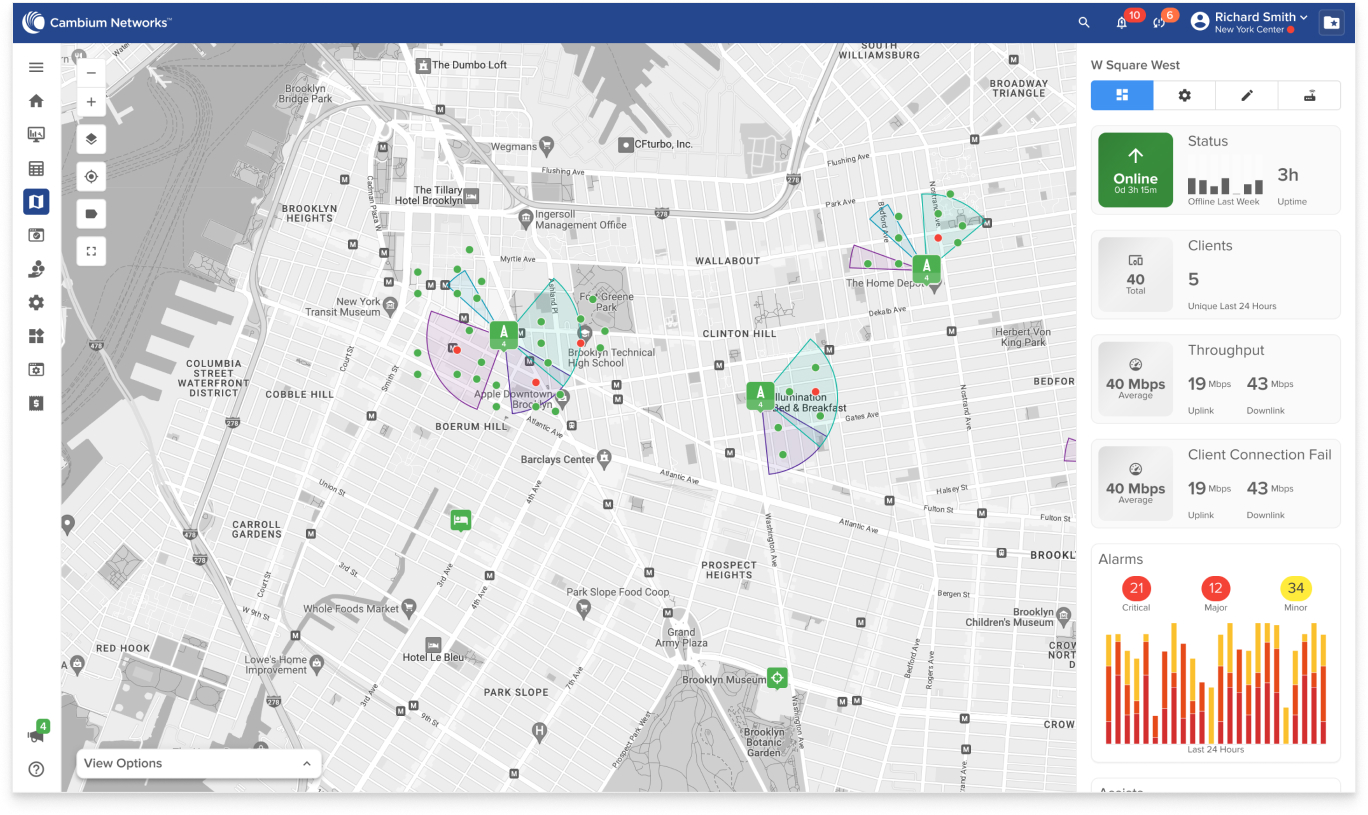Open search in the top header
Image resolution: width=1368 pixels, height=815 pixels.
click(x=1084, y=22)
